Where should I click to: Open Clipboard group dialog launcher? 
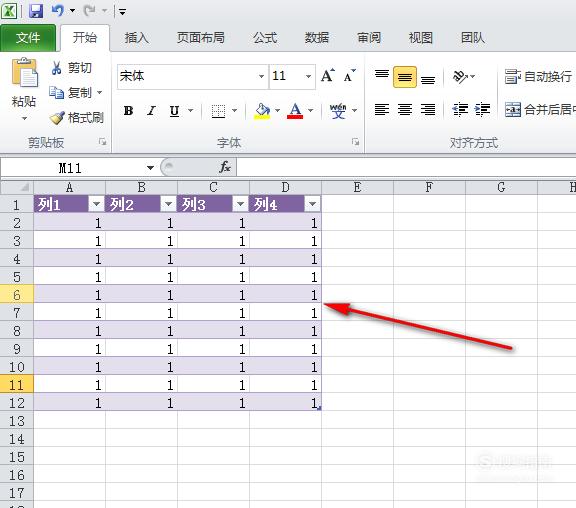point(102,142)
